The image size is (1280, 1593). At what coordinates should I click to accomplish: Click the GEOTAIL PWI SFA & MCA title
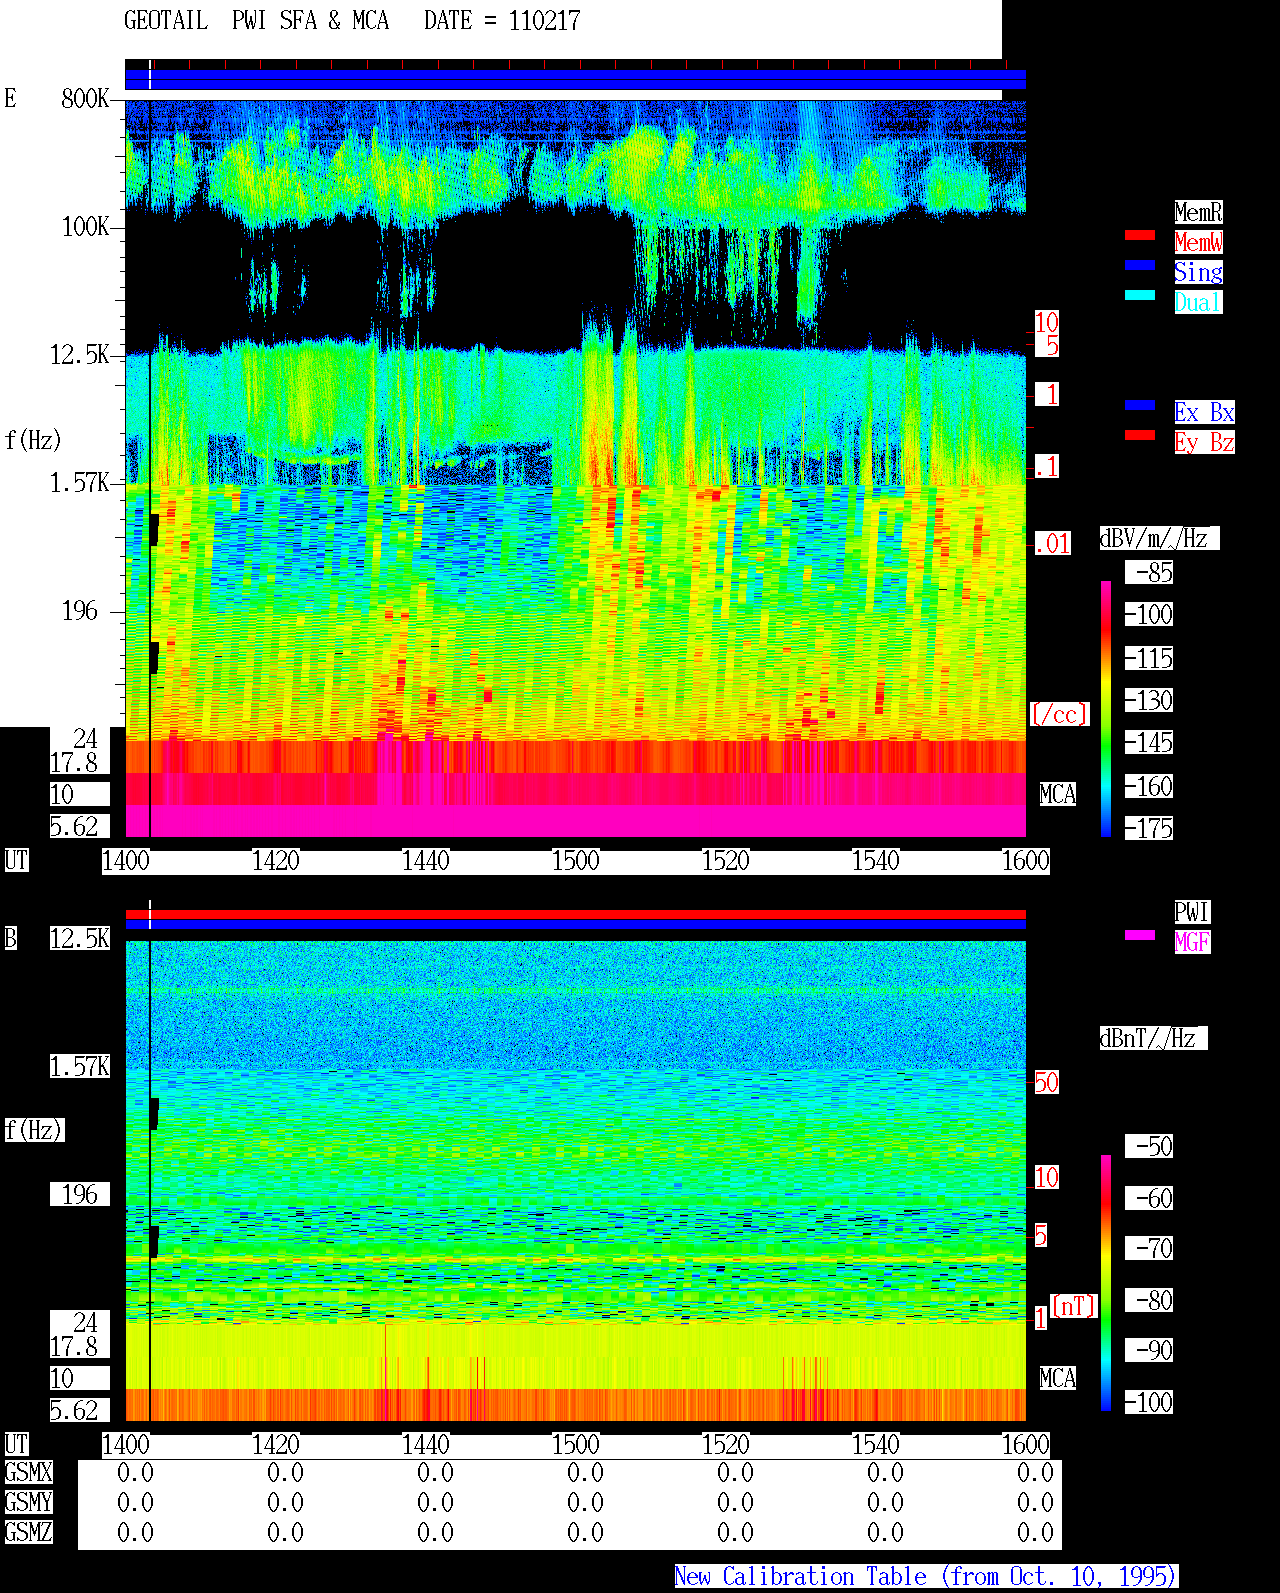point(256,21)
